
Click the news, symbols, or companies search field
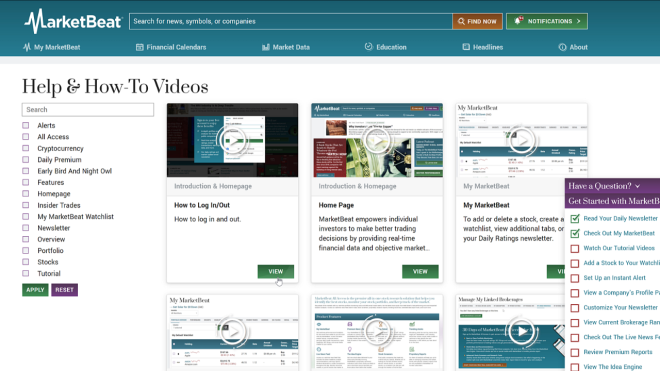291,21
